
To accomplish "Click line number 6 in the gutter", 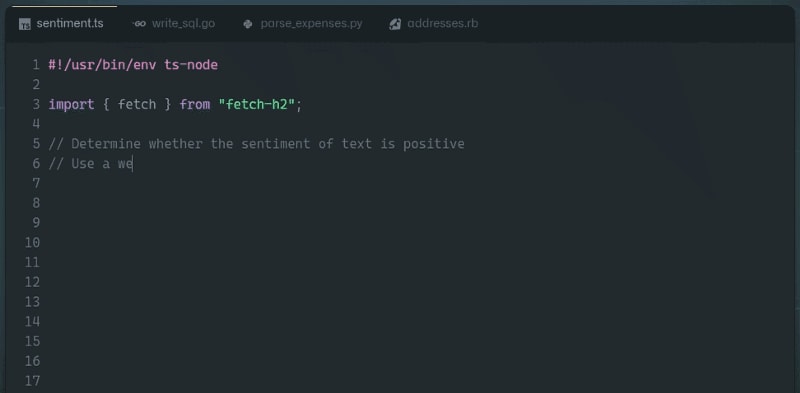I will click(x=36, y=164).
